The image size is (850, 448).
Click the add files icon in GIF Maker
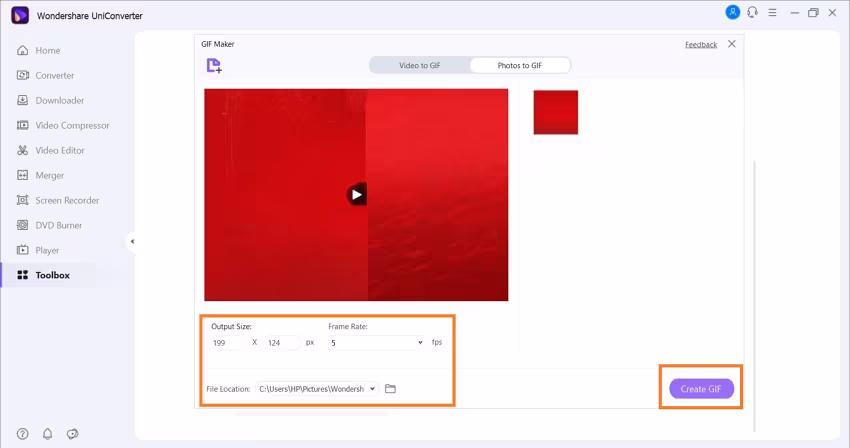pyautogui.click(x=214, y=66)
